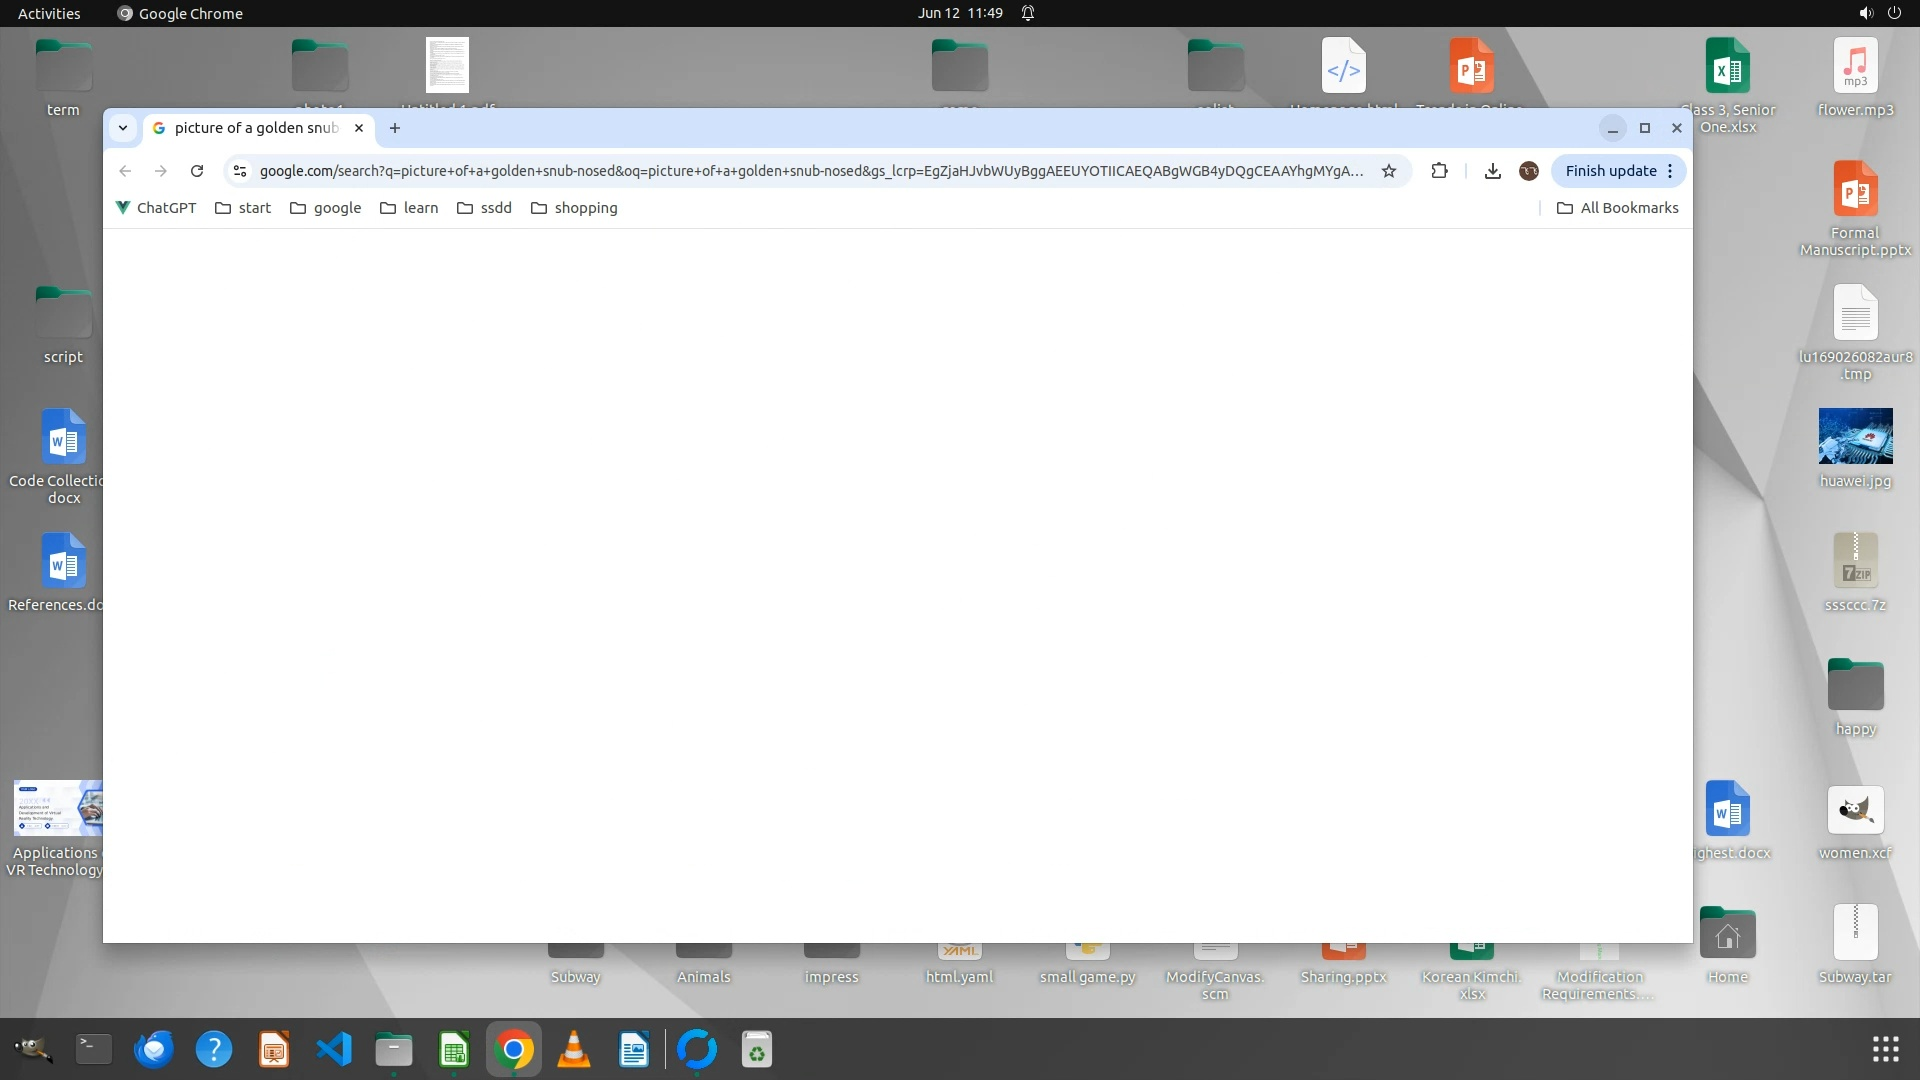View site information icon in address bar
This screenshot has height=1080, width=1920.
[240, 171]
